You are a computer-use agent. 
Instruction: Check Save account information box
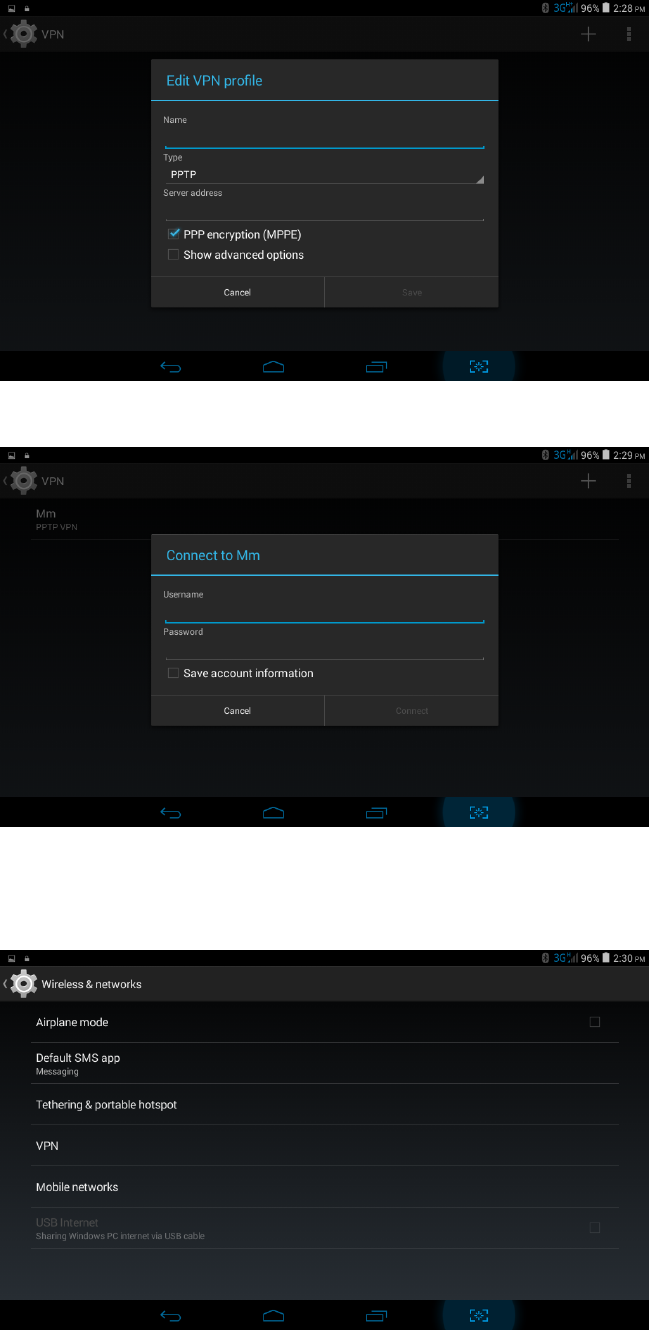click(x=174, y=673)
